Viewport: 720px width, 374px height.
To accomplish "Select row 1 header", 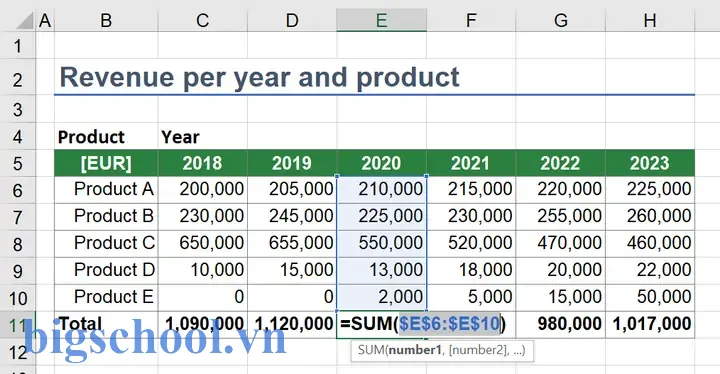I will pos(17,46).
